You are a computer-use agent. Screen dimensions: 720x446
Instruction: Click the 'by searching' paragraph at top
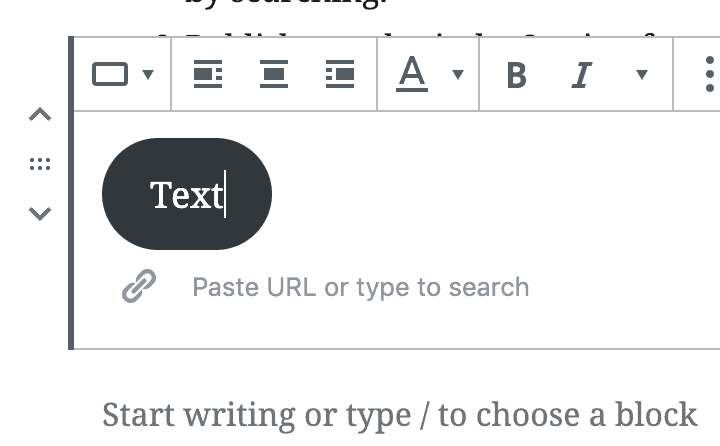coord(287,4)
